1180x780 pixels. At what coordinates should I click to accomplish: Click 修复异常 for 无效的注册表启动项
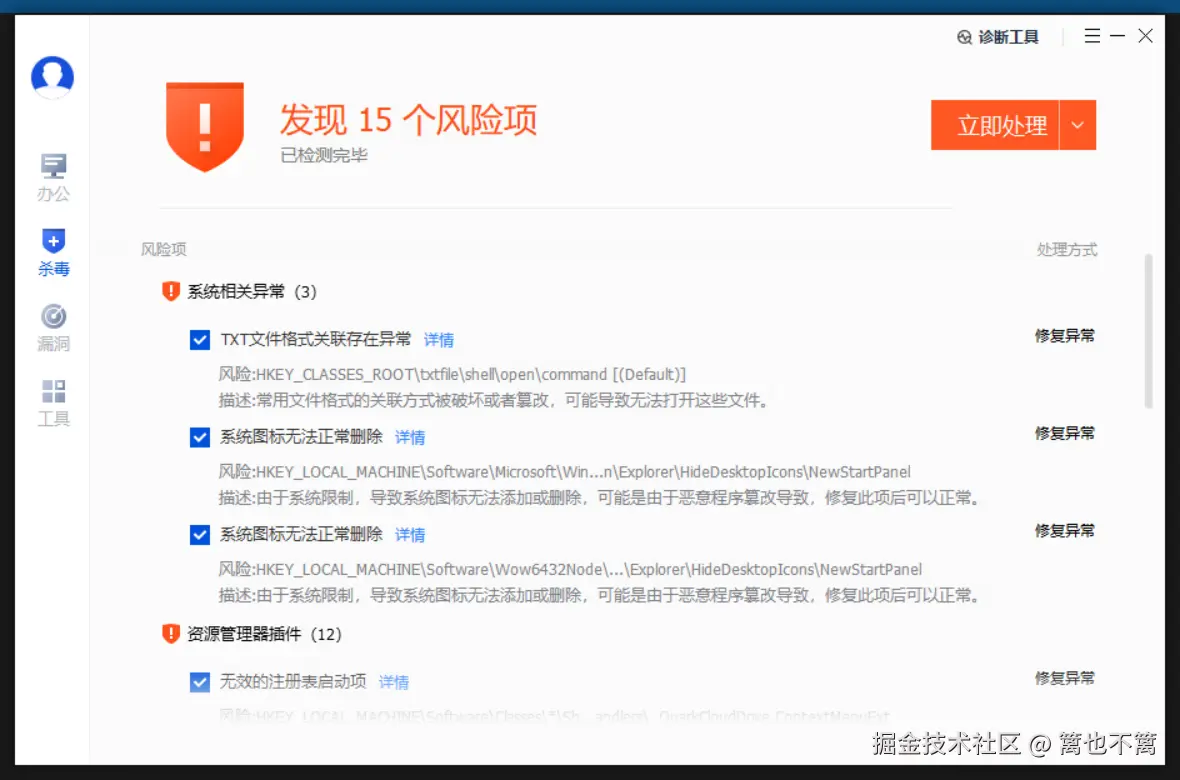(1064, 678)
